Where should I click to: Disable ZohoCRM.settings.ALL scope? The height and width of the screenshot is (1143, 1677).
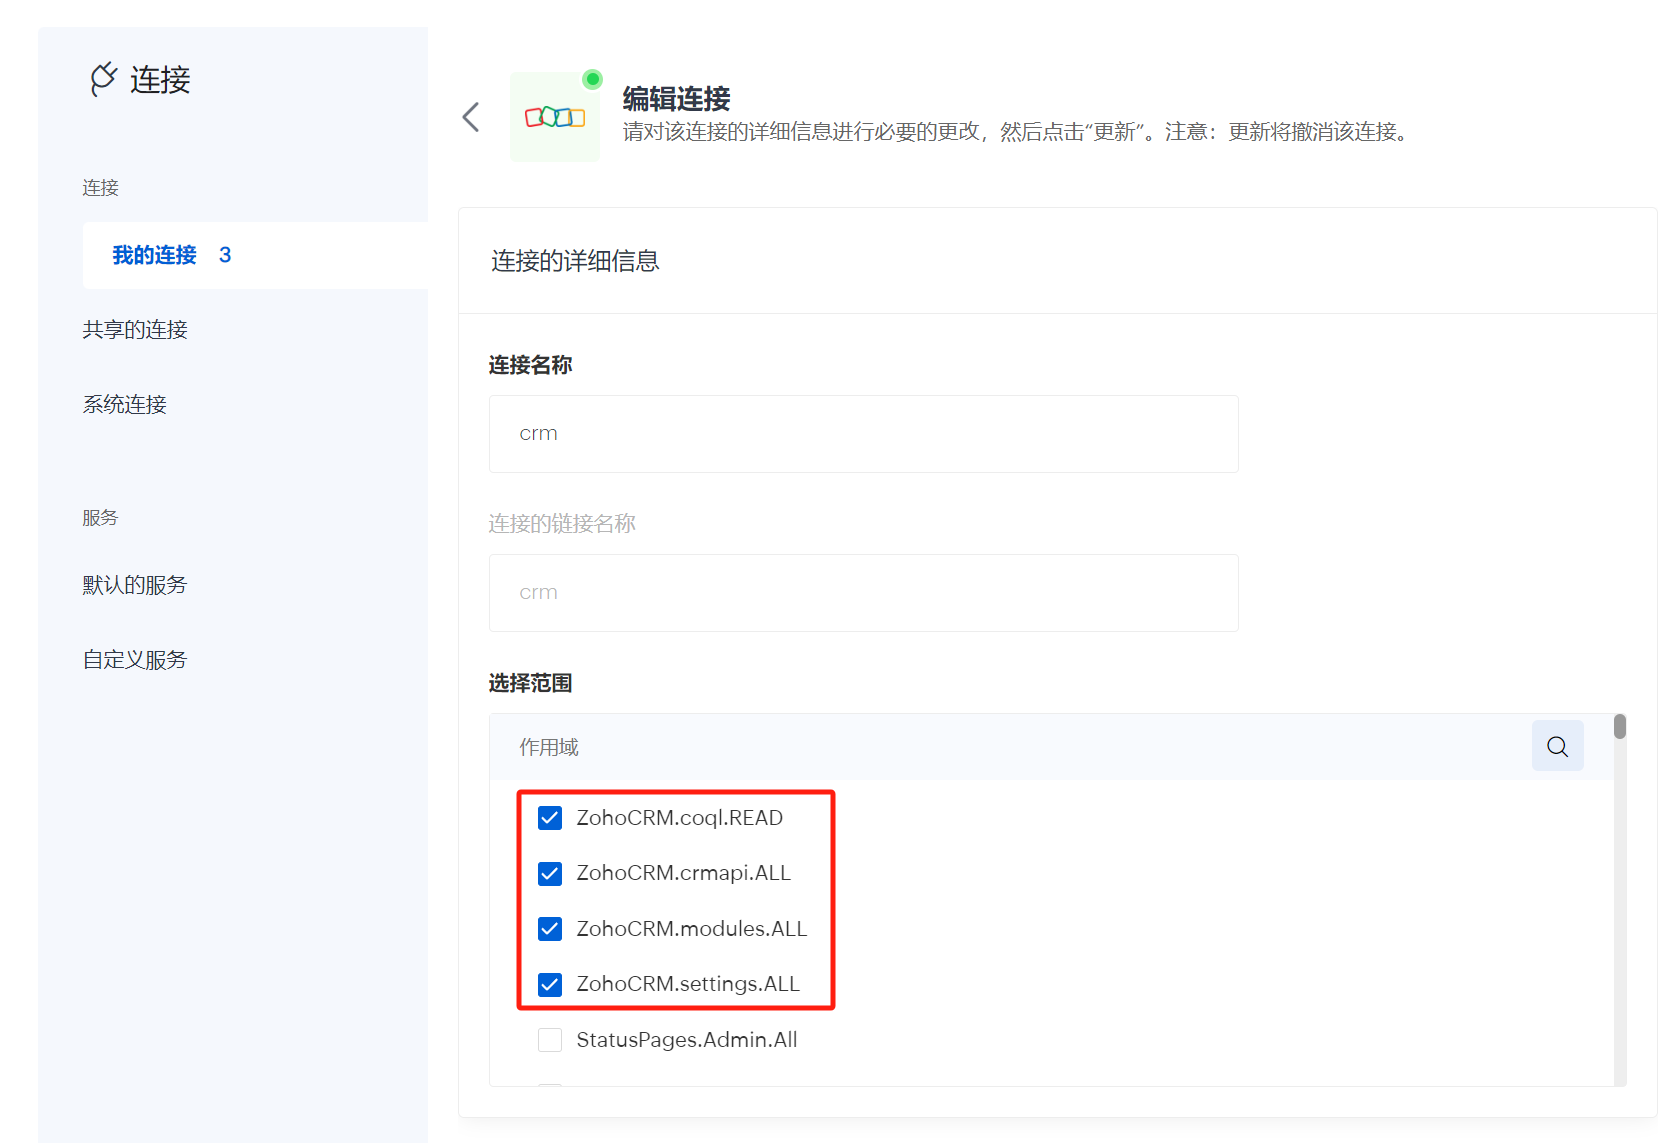(x=550, y=985)
